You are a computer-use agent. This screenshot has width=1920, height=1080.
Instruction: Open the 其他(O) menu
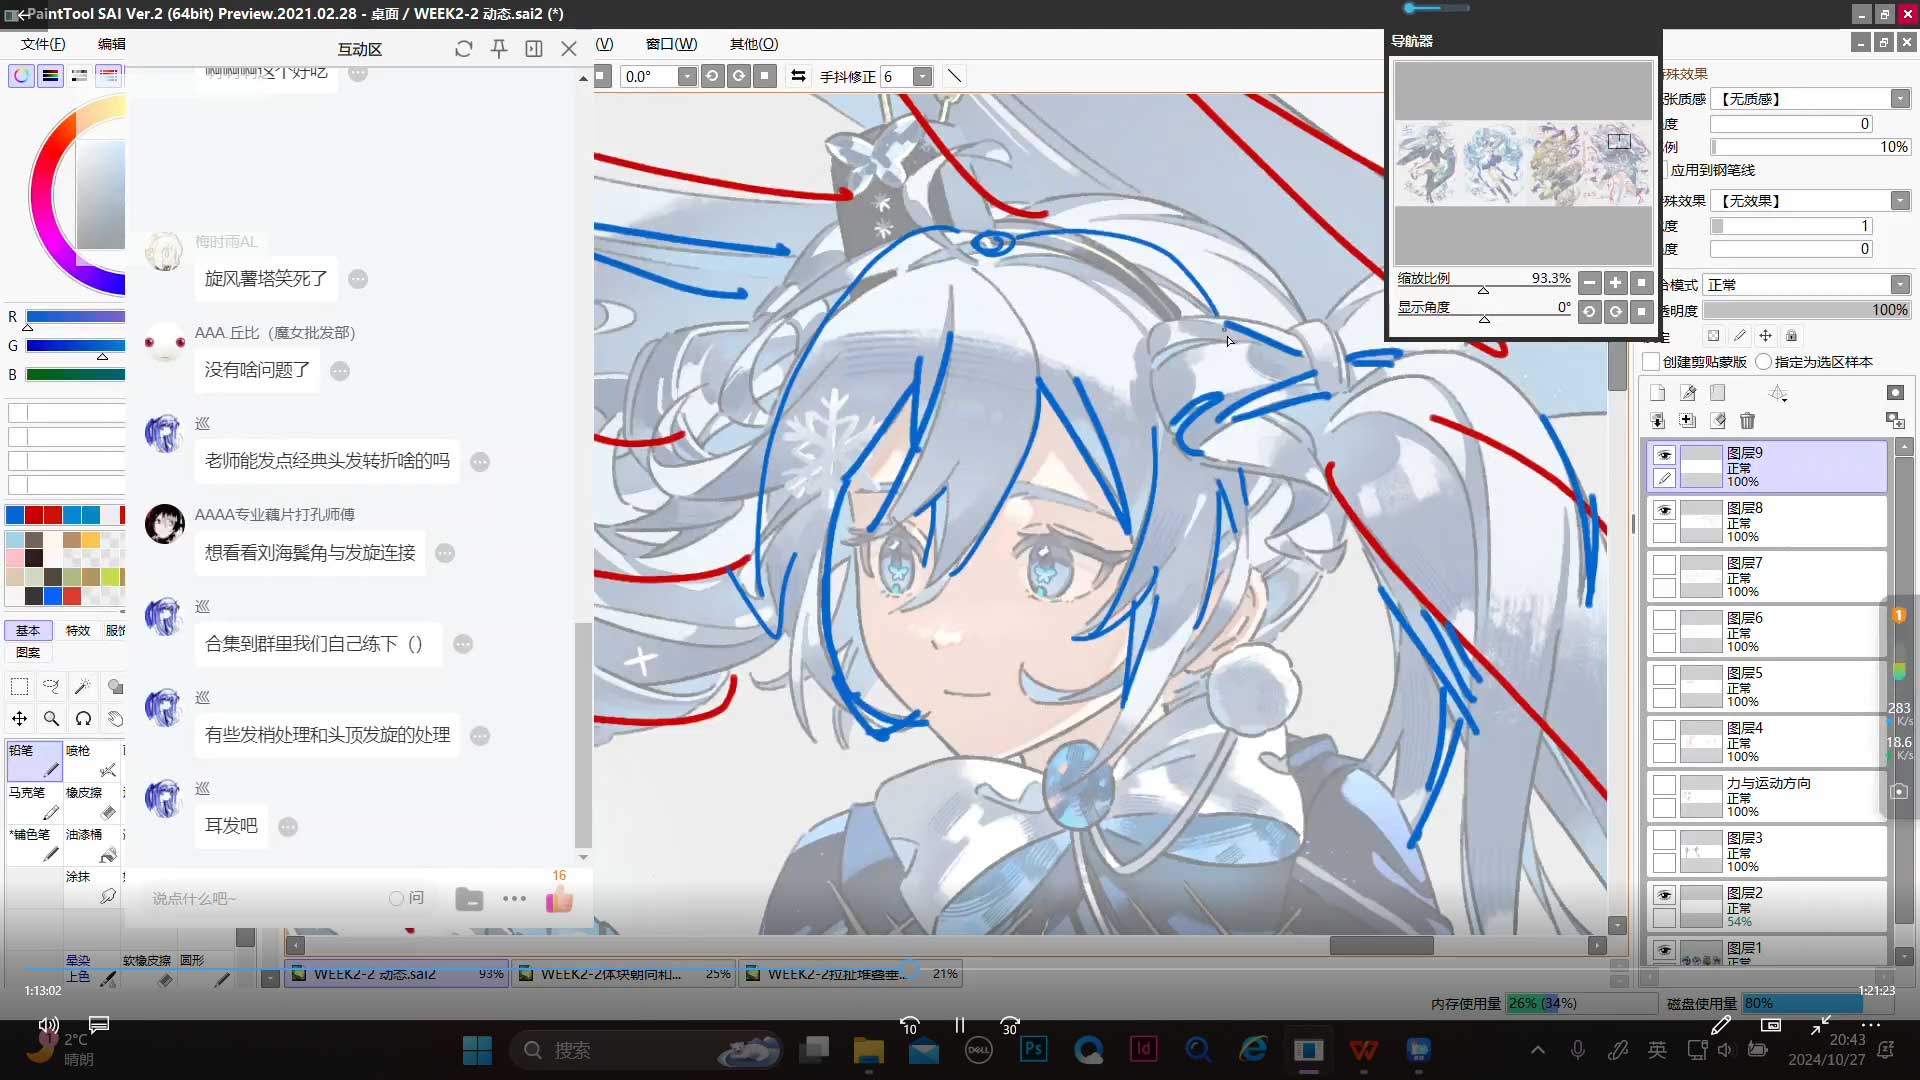[x=753, y=44]
